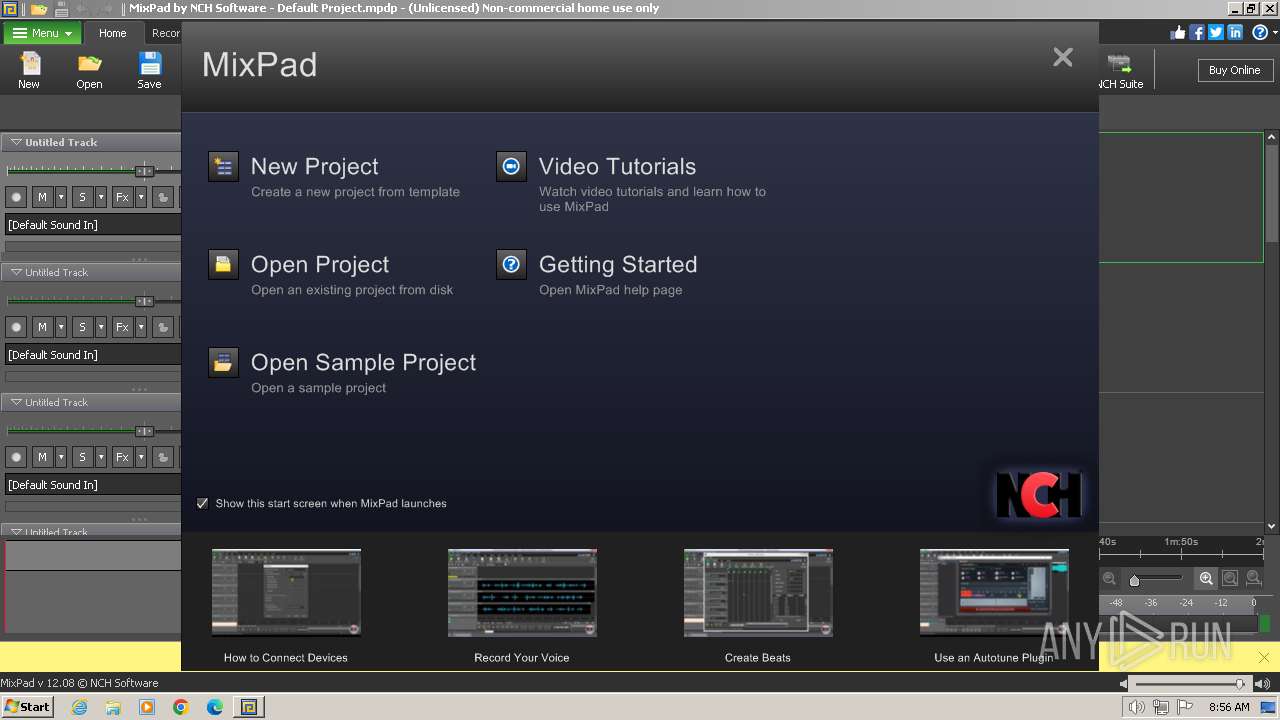Open Record Your Voice tutorial thumbnail
This screenshot has width=1280, height=720.
pyautogui.click(x=522, y=592)
